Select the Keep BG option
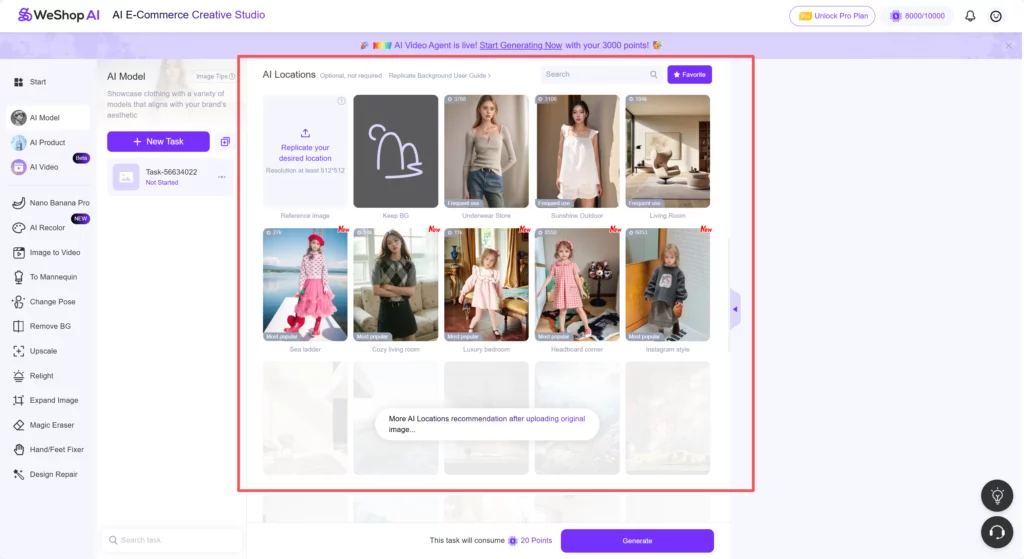 click(x=396, y=152)
